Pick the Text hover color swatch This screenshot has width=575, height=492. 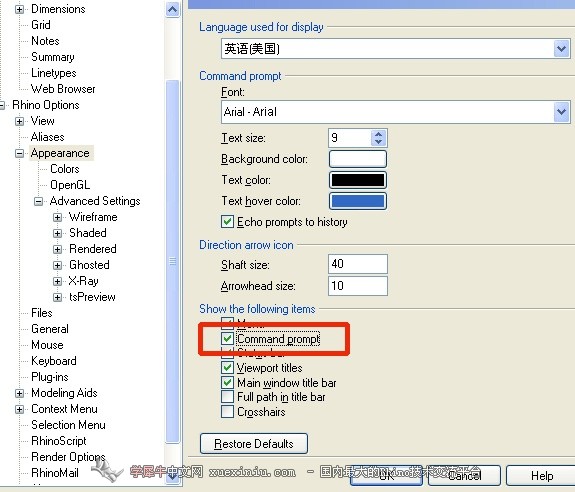(x=358, y=201)
